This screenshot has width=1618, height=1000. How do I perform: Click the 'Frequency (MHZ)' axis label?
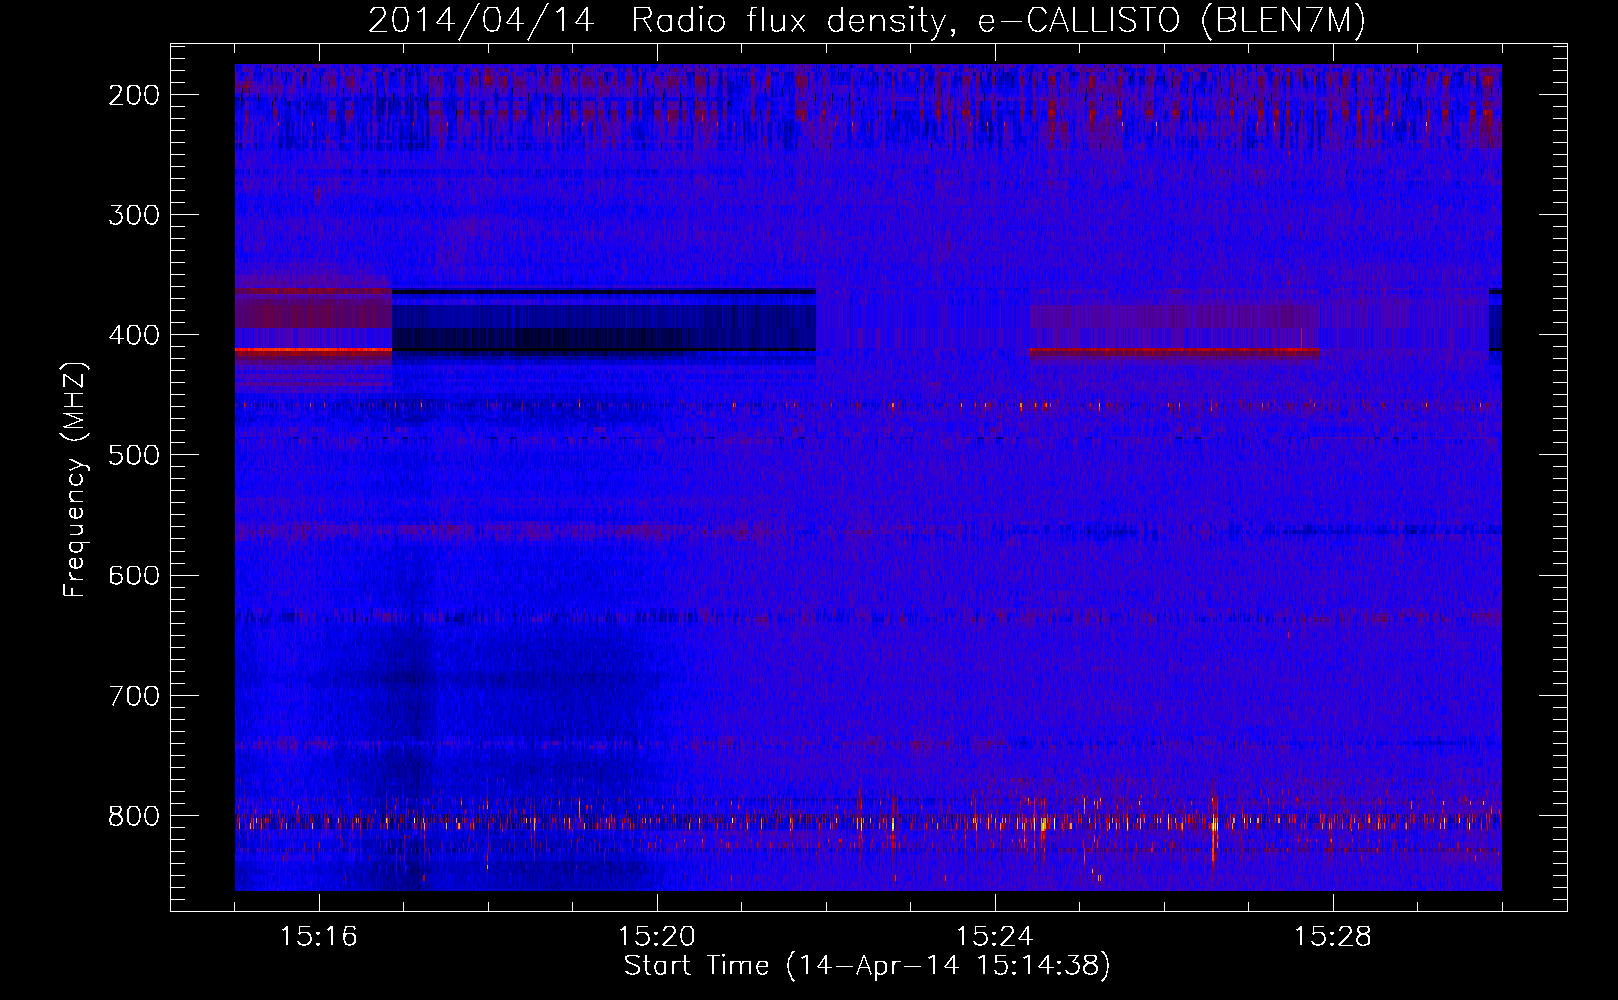pos(75,480)
